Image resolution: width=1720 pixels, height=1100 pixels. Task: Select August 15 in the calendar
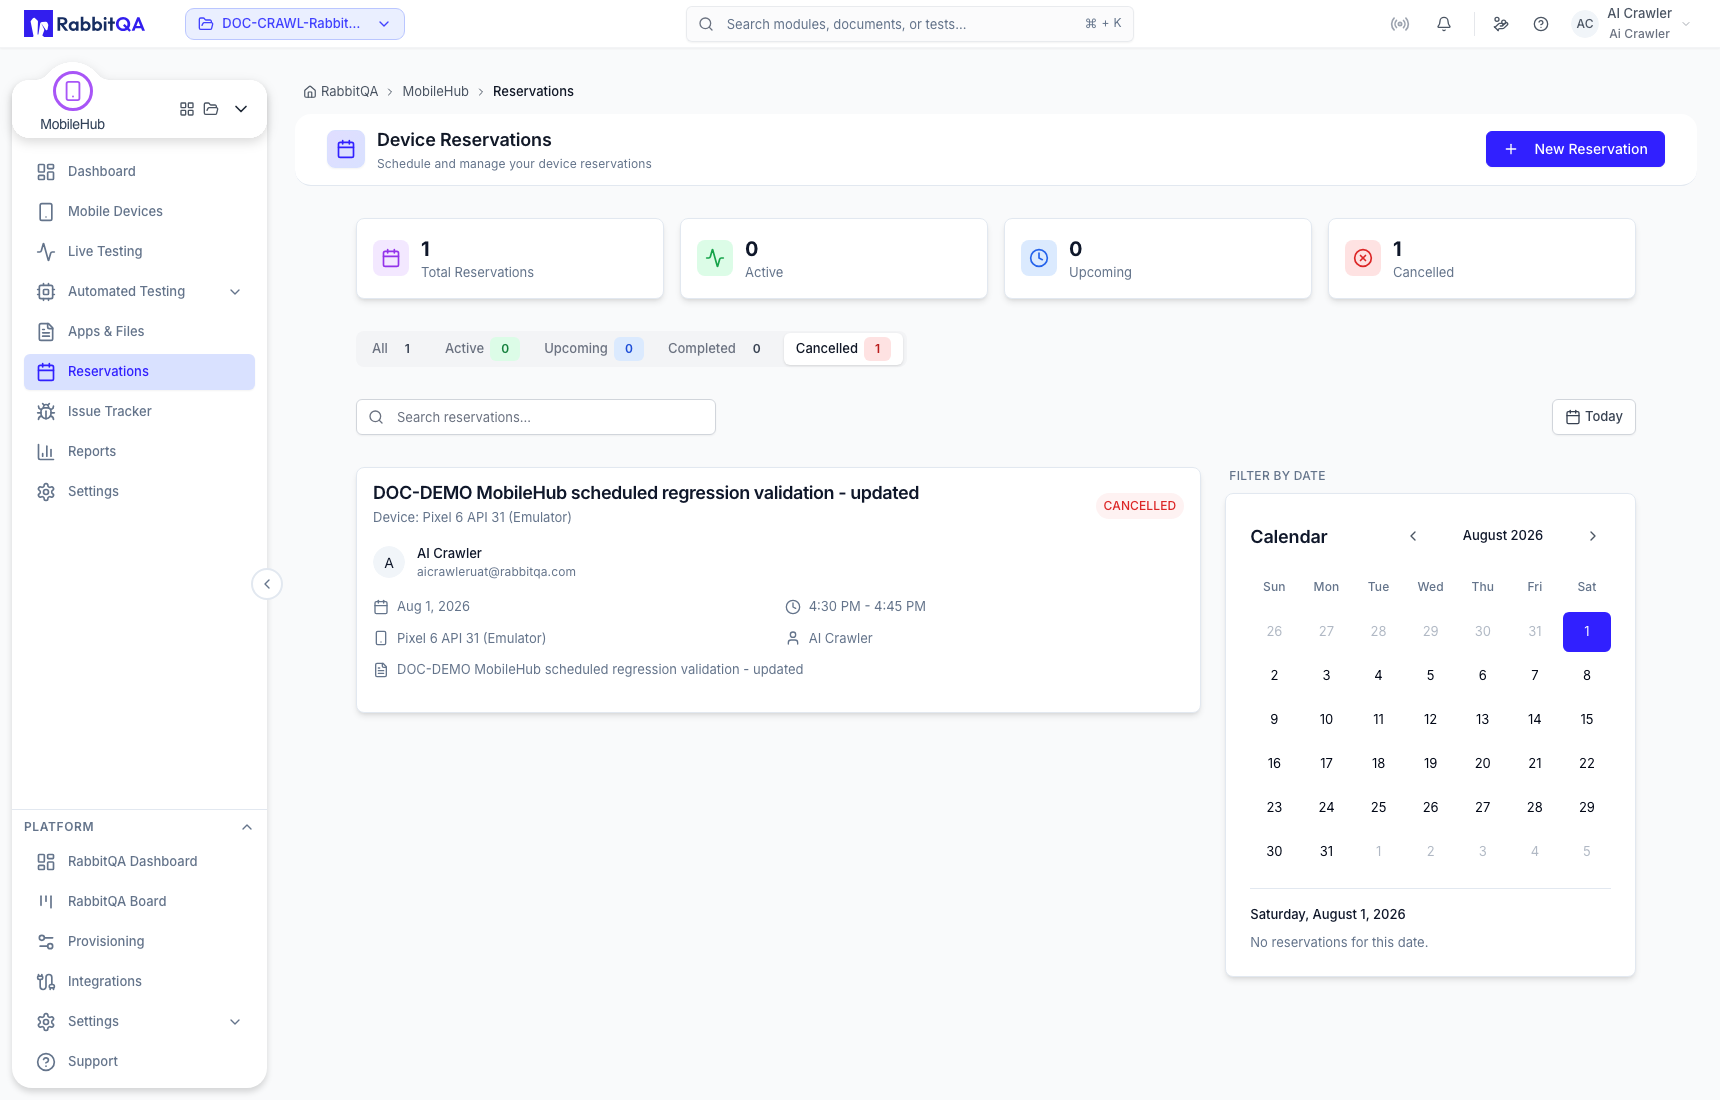coord(1587,720)
